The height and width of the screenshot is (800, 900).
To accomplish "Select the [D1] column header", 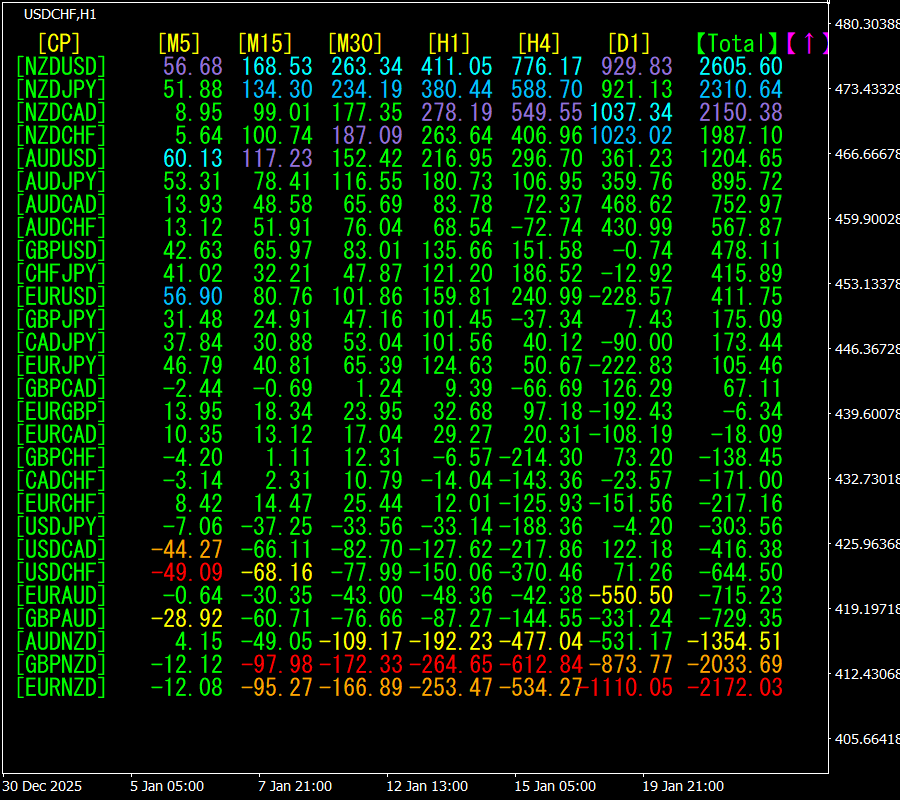I will point(629,44).
